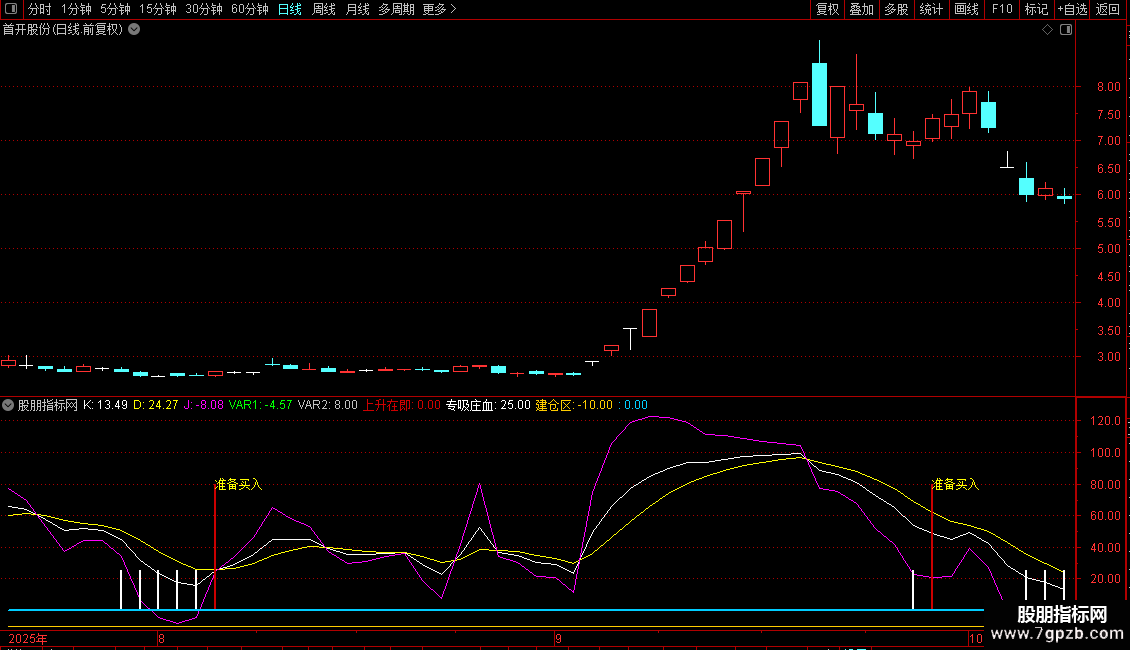Click 标记 mark button
This screenshot has width=1130, height=650.
(1036, 9)
